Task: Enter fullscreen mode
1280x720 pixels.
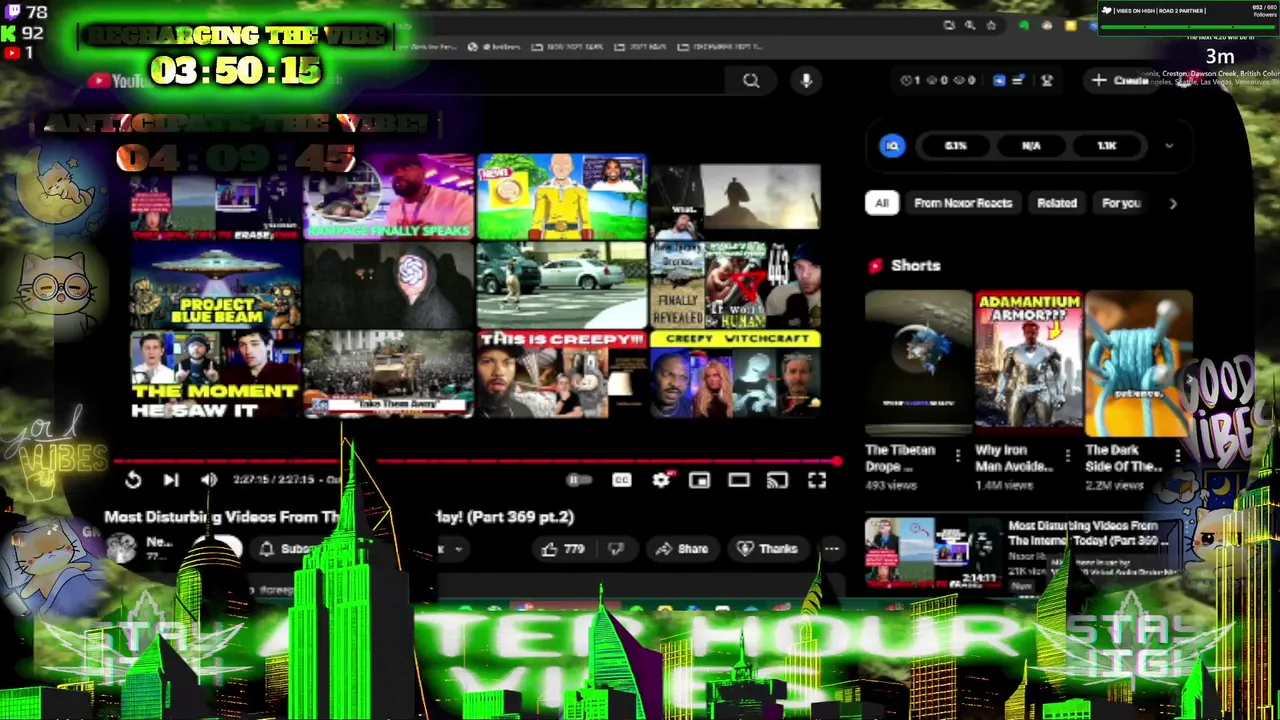Action: click(x=817, y=480)
